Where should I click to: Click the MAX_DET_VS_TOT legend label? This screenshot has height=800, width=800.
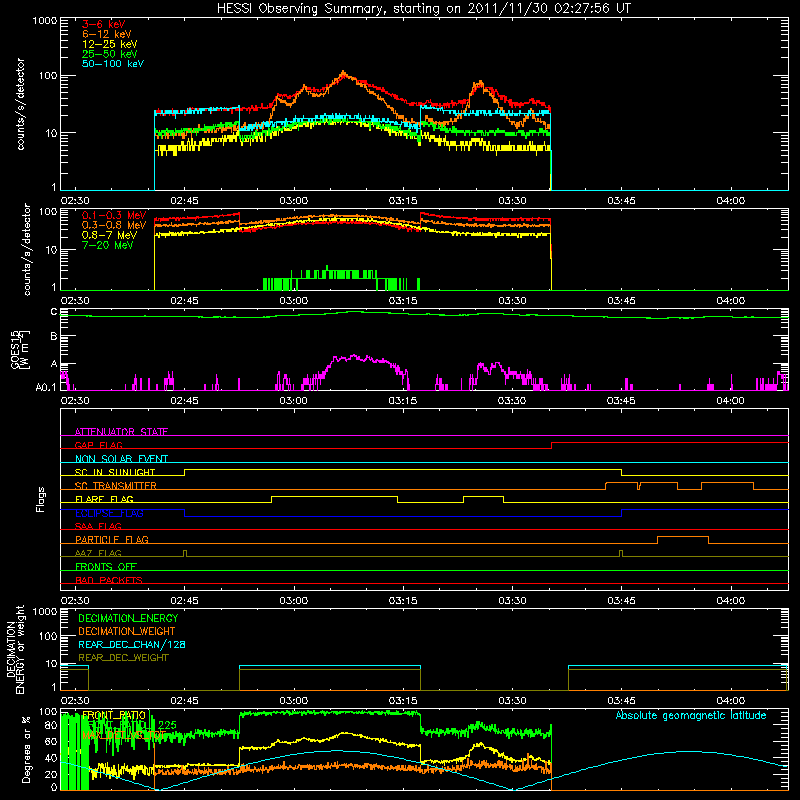(124, 735)
